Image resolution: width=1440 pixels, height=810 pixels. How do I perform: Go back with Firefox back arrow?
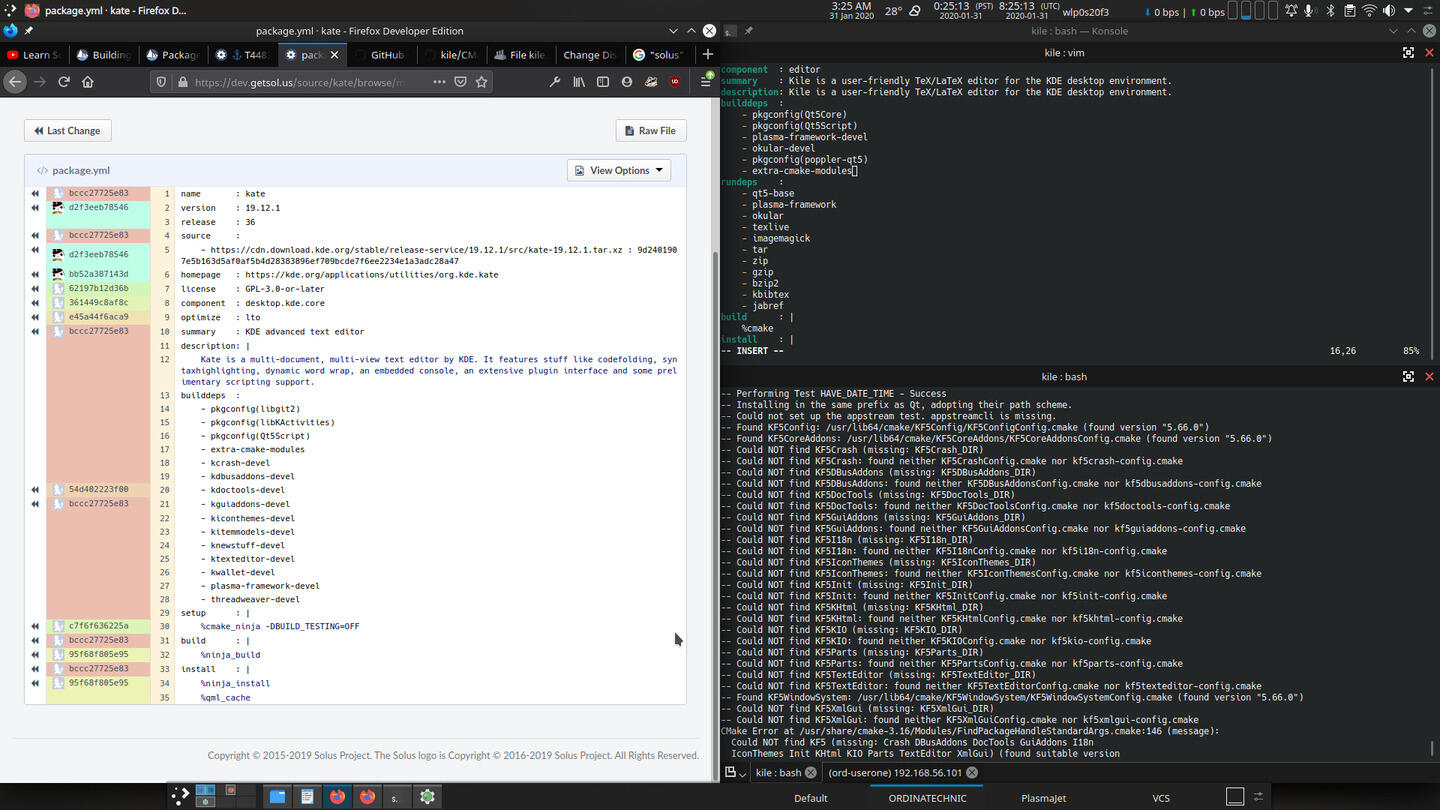click(15, 82)
